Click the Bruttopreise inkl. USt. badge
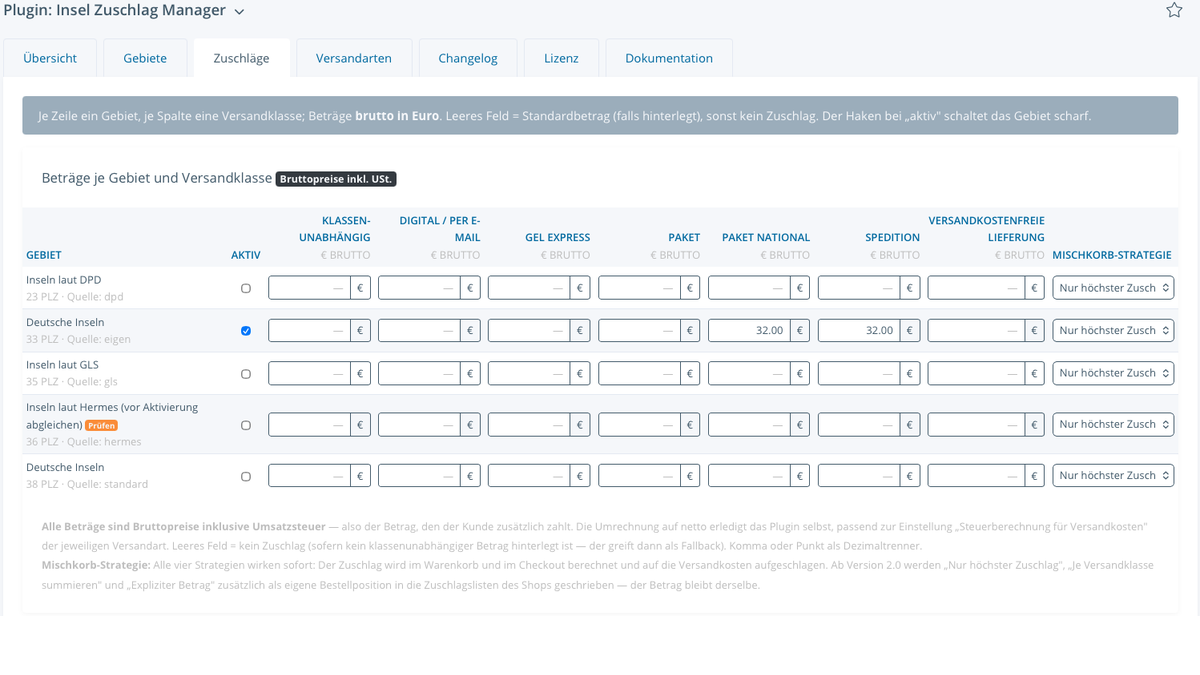Screen dimensions: 1200x675 tap(337, 179)
